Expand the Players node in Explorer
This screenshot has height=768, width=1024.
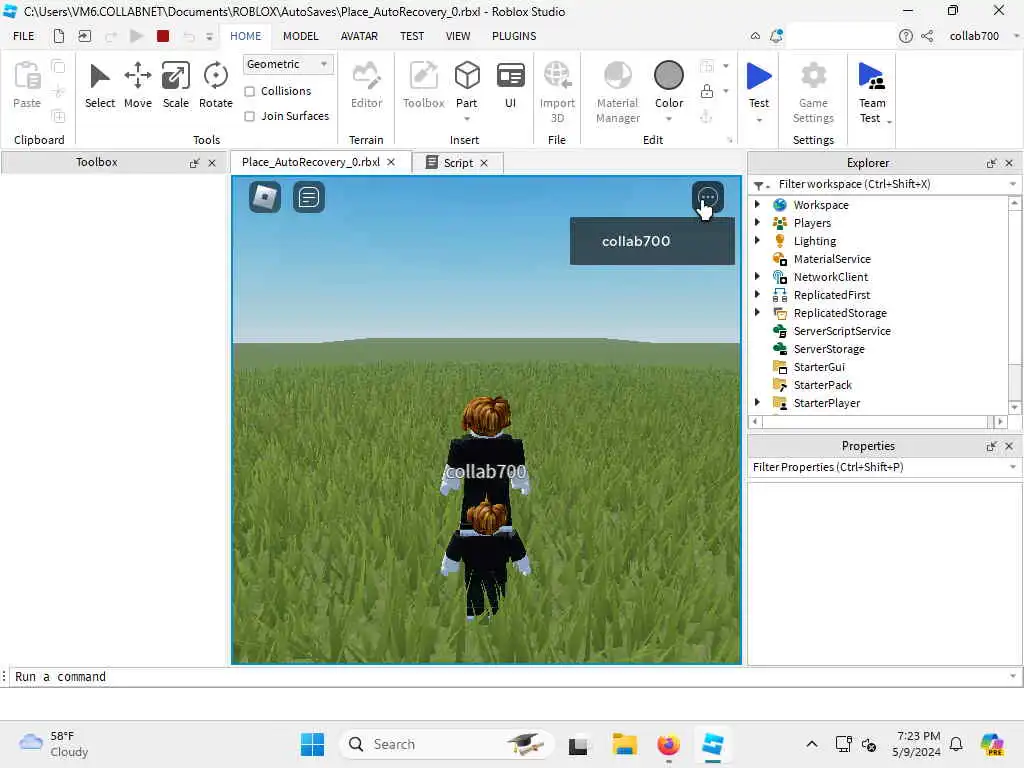(x=757, y=222)
